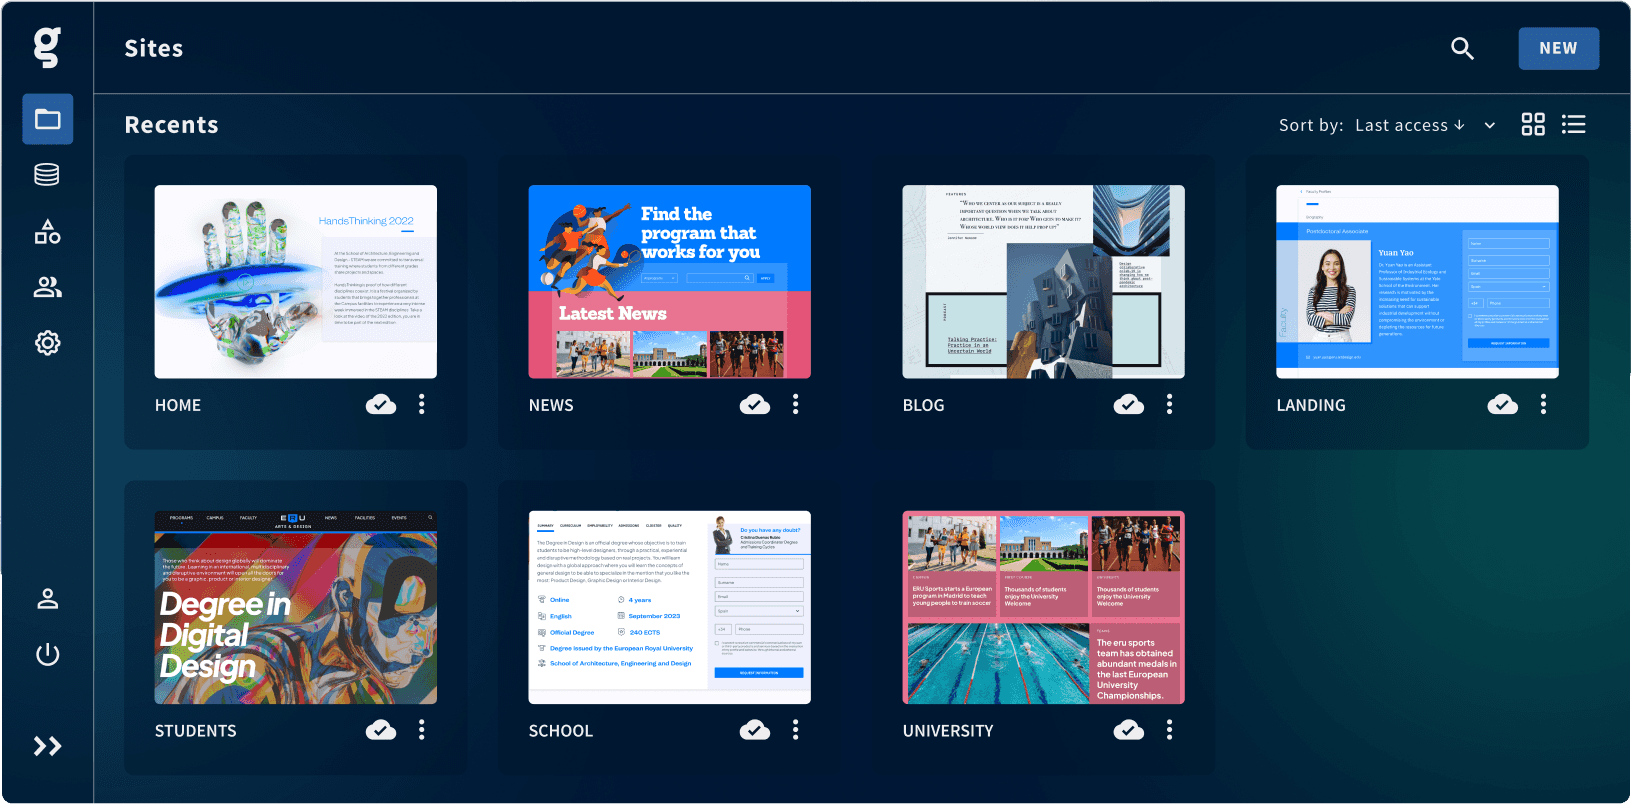This screenshot has width=1631, height=805.
Task: Click the cloud published icon on NEWS
Action: 755,404
